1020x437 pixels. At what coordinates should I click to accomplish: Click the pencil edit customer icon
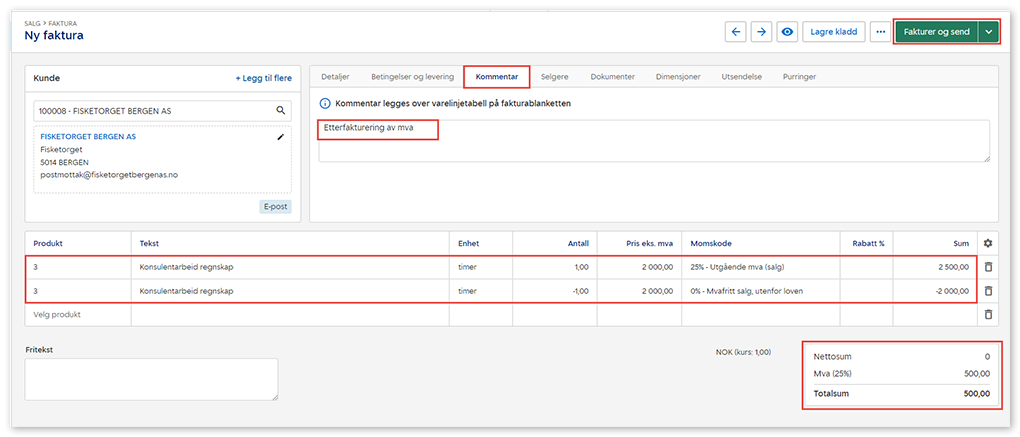(x=281, y=137)
